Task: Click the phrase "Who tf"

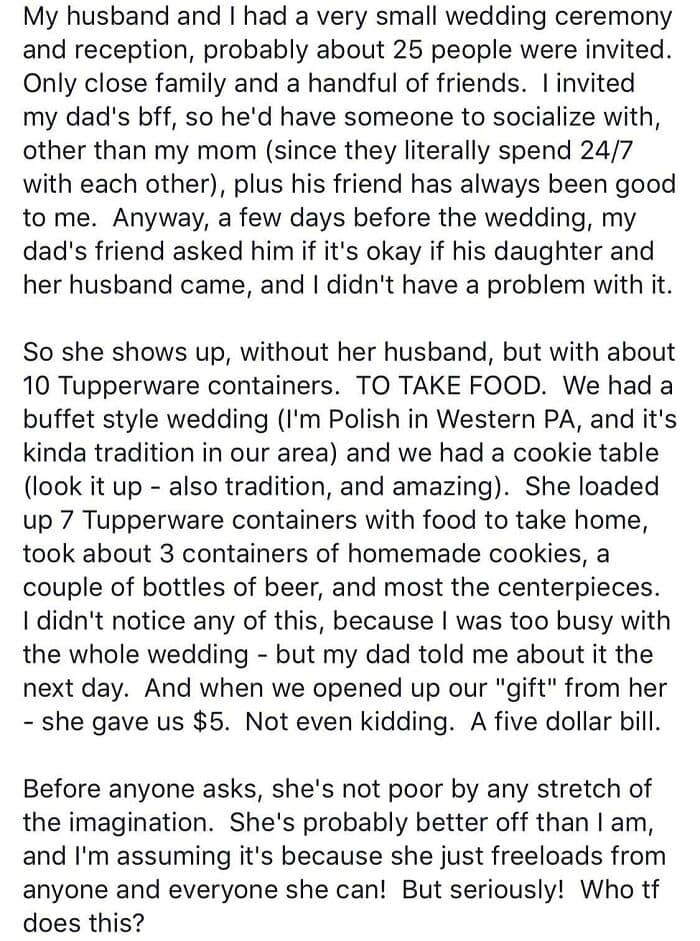Action: point(619,890)
